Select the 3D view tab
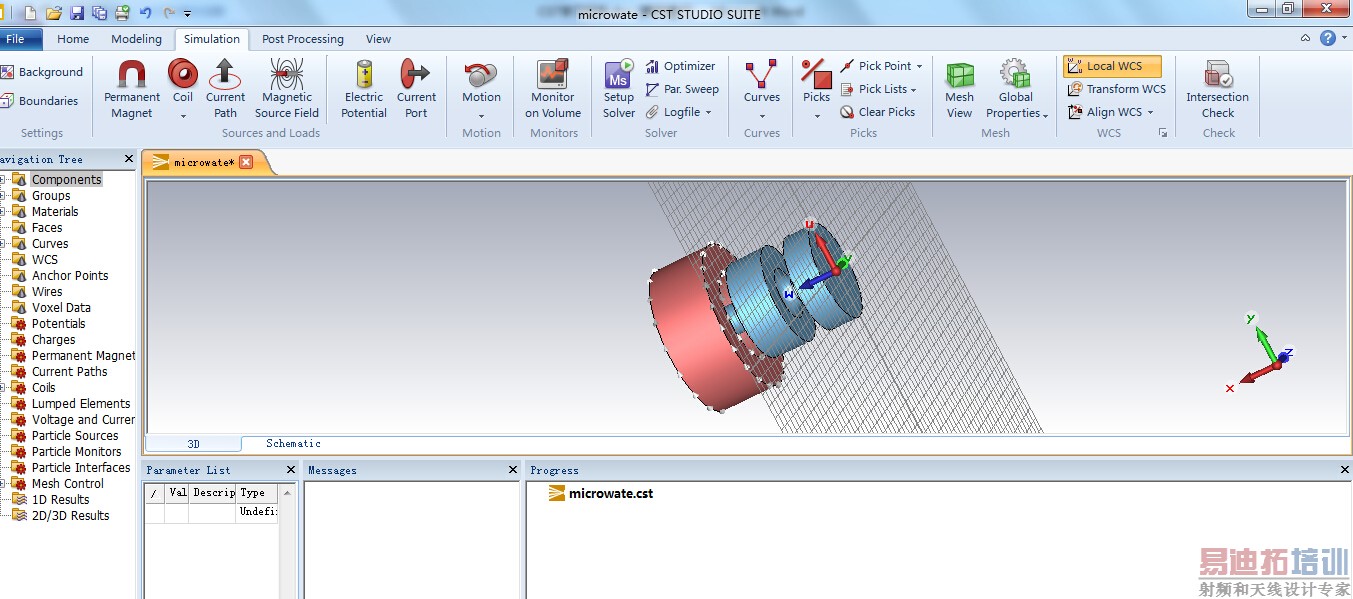The height and width of the screenshot is (599, 1353). click(194, 443)
